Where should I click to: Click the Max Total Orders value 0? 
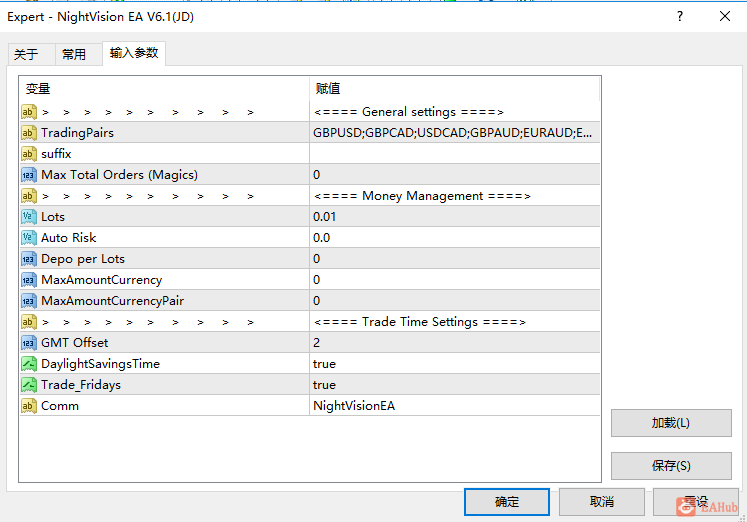454,175
